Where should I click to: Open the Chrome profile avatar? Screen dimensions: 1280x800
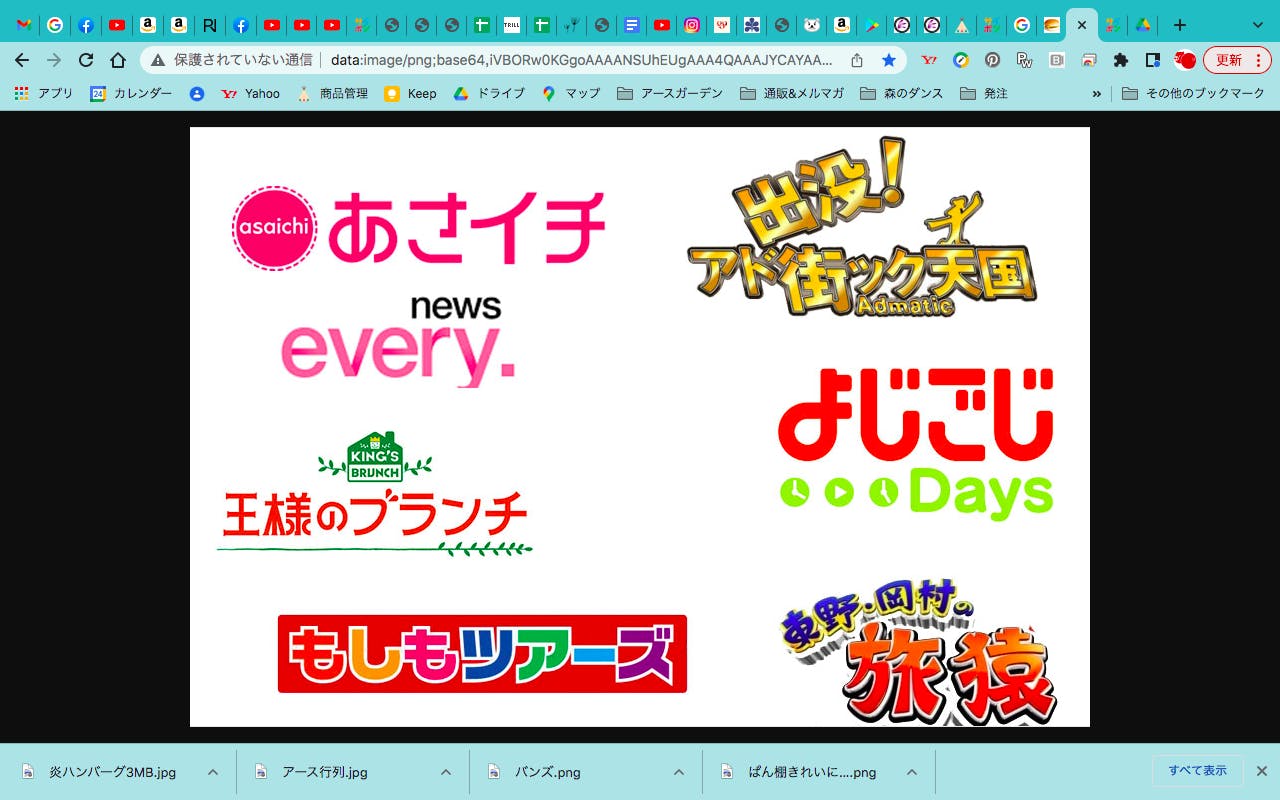[1185, 60]
